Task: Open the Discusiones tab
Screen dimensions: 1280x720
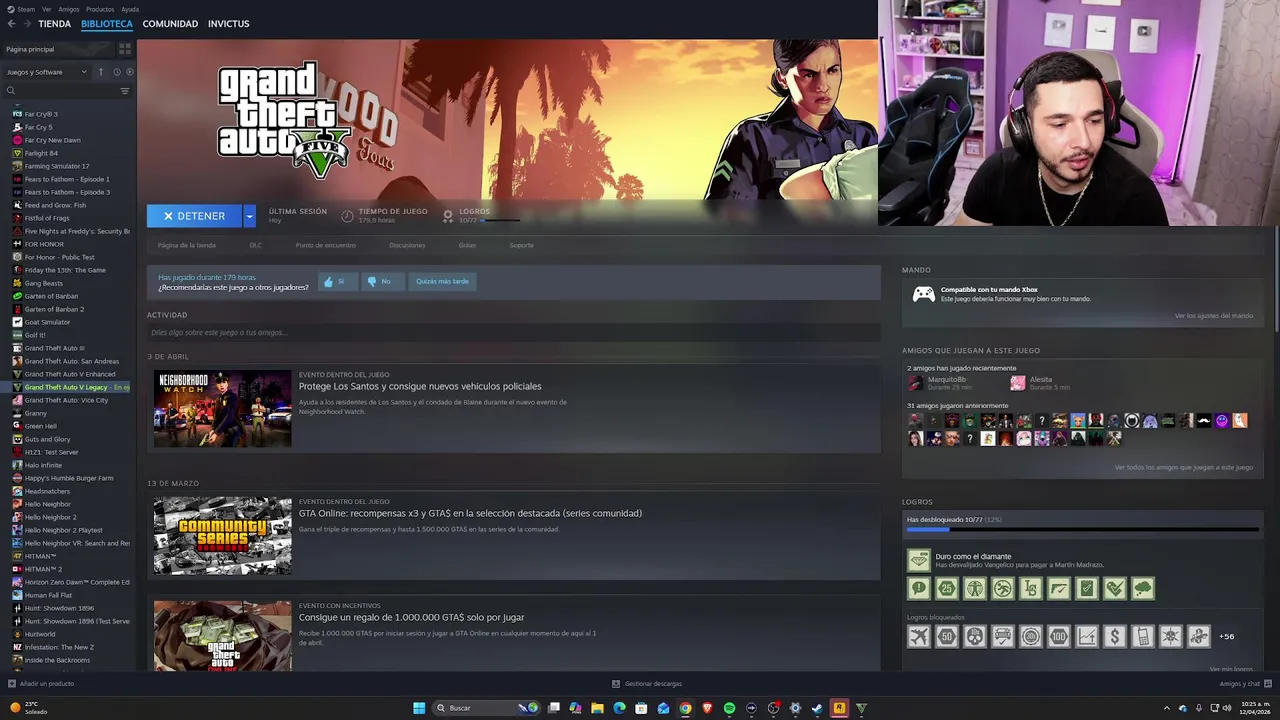Action: coord(407,245)
